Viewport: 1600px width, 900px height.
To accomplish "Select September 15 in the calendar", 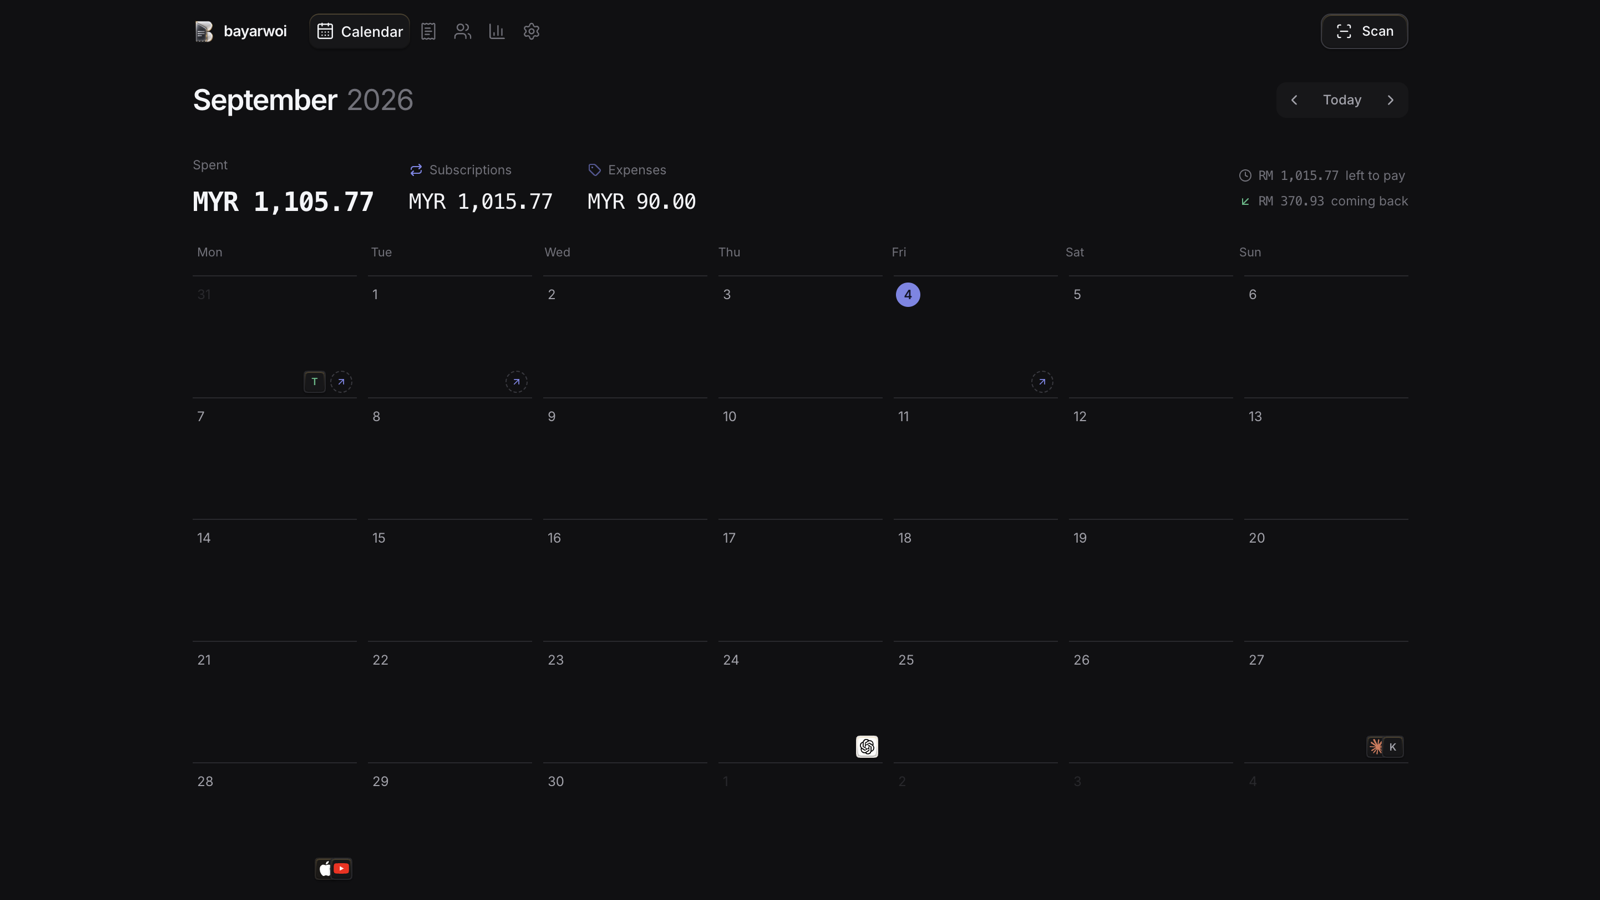I will coord(450,580).
